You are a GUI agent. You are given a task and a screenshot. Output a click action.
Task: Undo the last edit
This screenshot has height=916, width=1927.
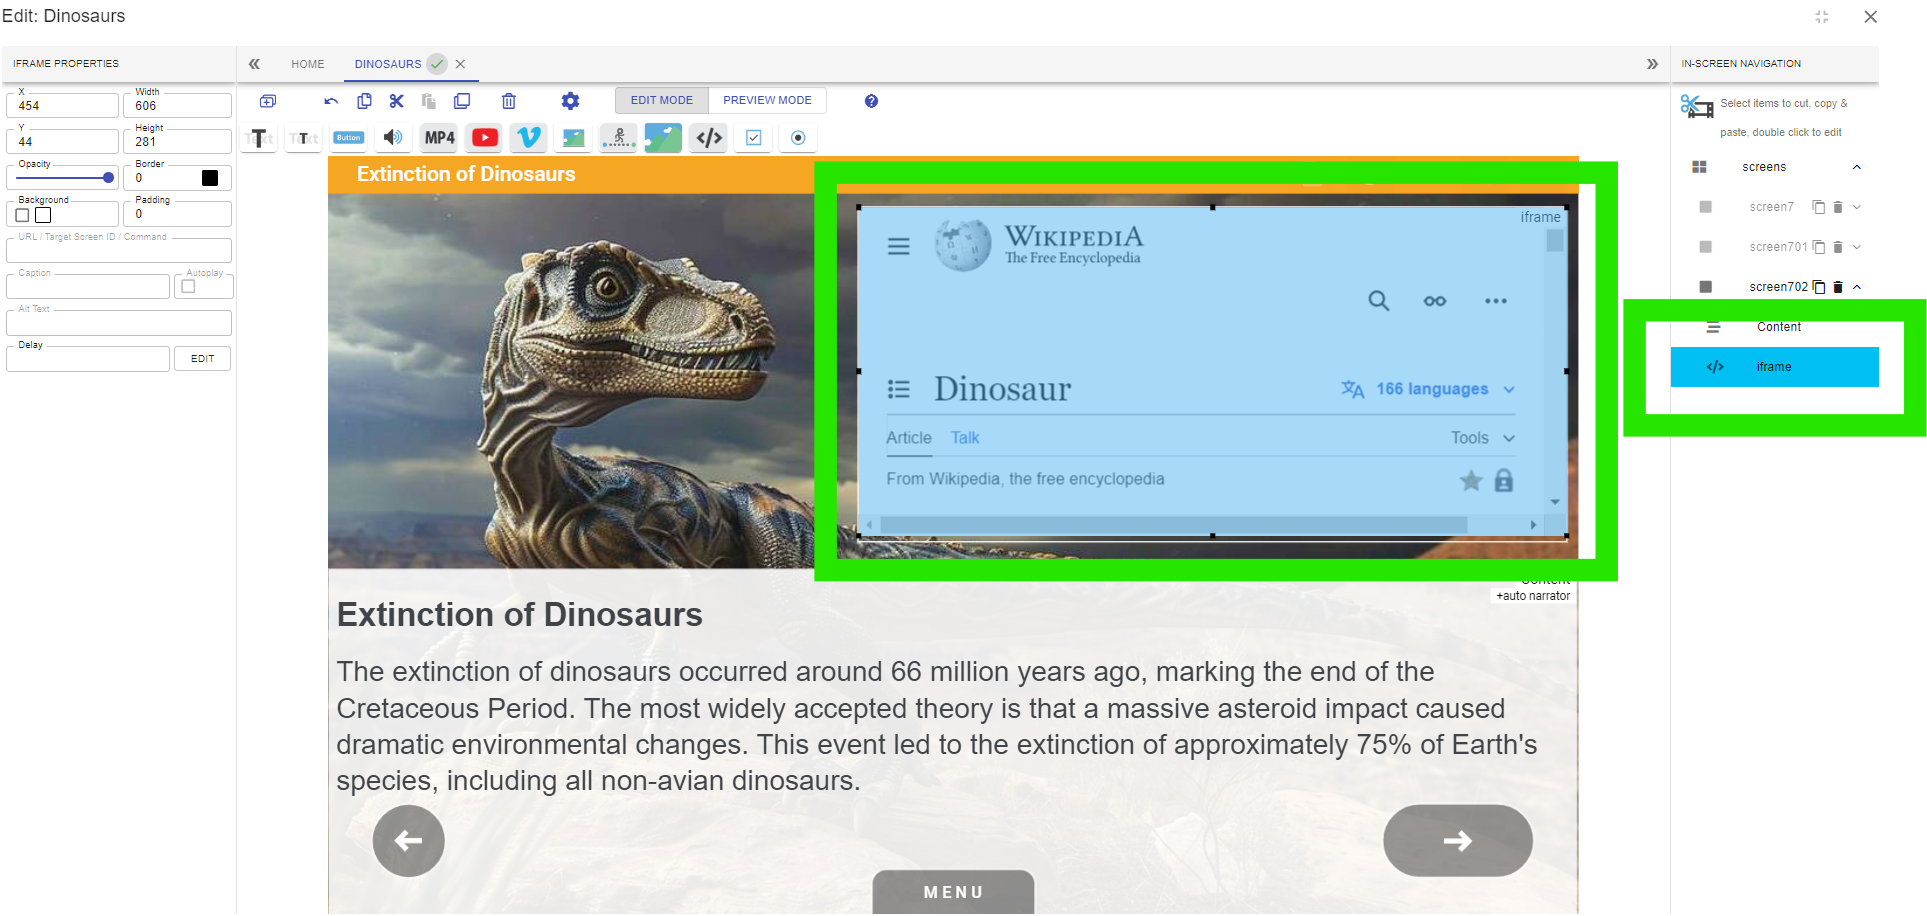point(332,101)
